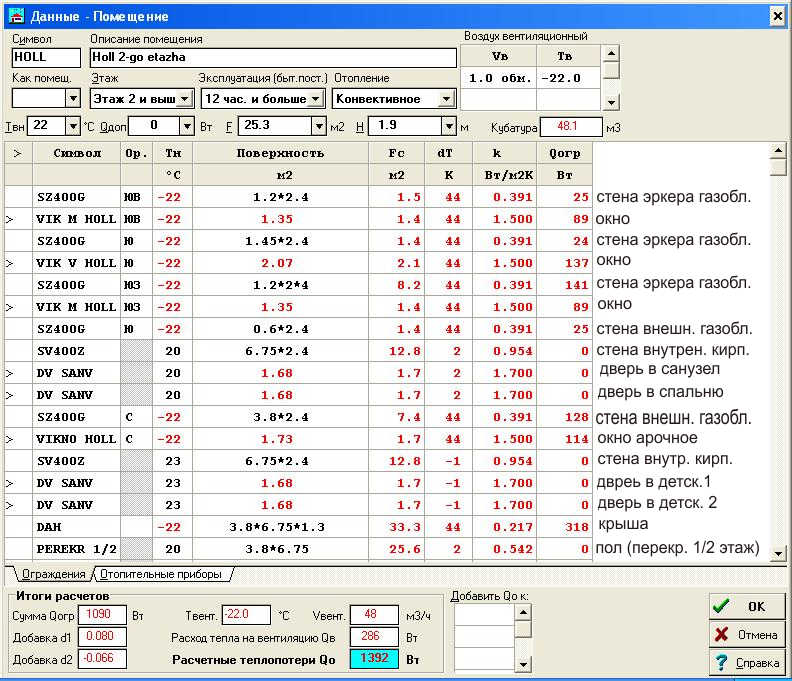Open the Справка help button

point(747,663)
